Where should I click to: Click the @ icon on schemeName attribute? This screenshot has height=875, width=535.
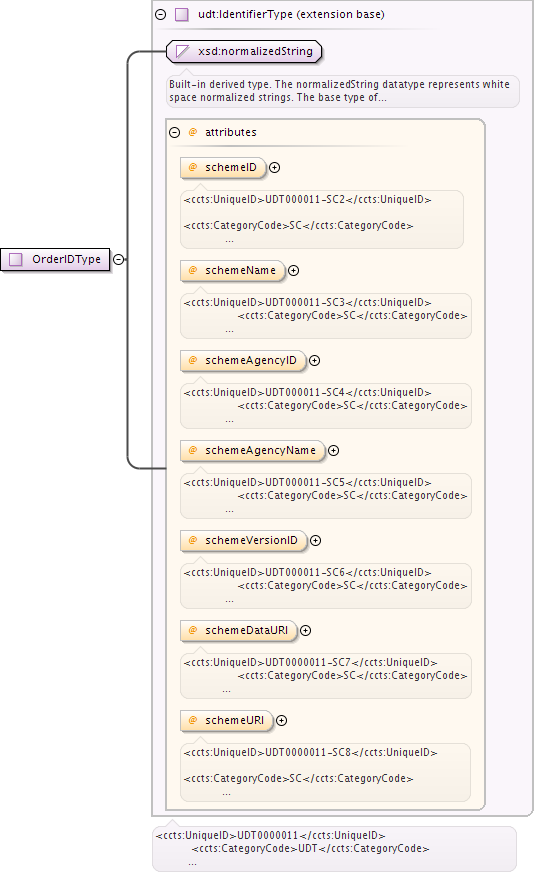pyautogui.click(x=193, y=271)
